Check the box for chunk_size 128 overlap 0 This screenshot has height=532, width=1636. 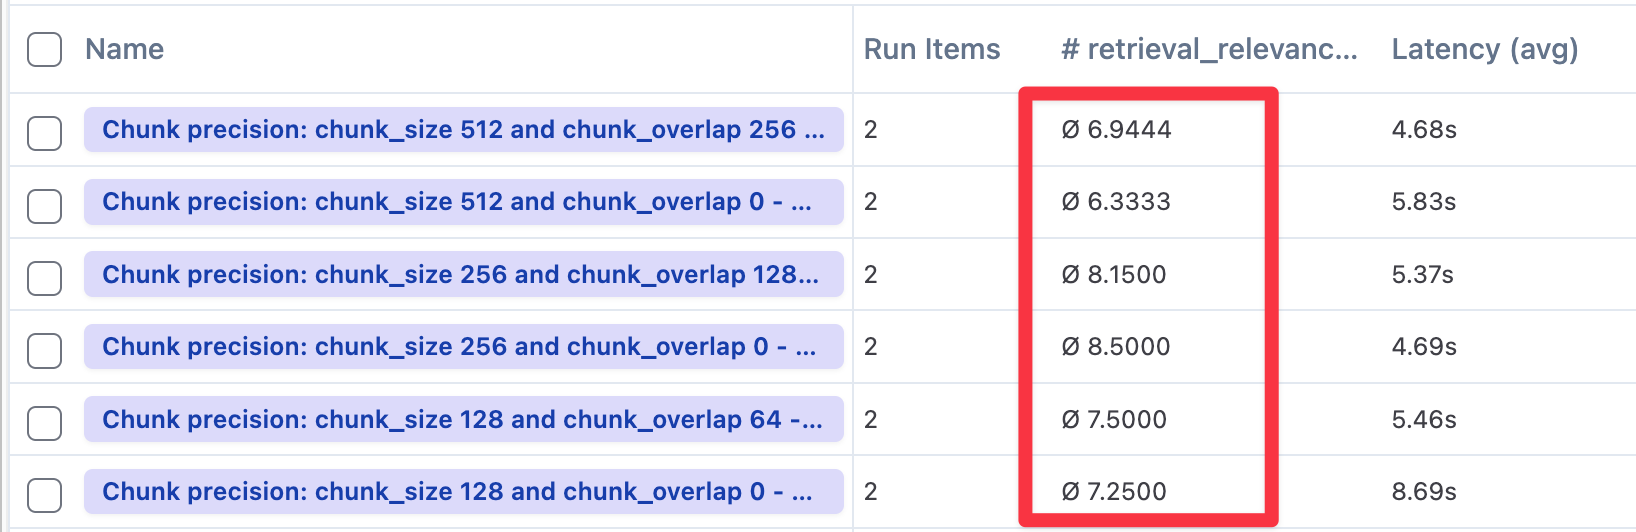44,494
